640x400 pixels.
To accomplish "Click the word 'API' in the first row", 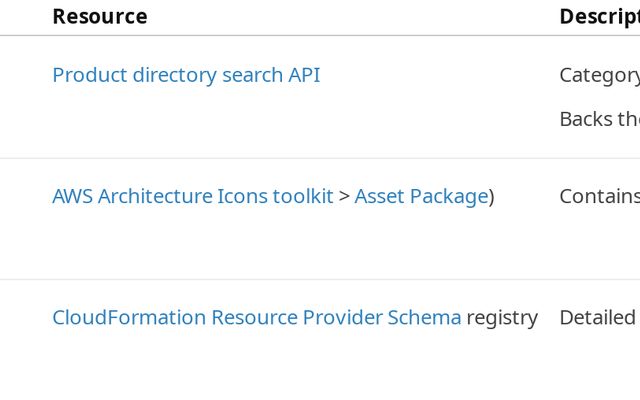I will [304, 75].
